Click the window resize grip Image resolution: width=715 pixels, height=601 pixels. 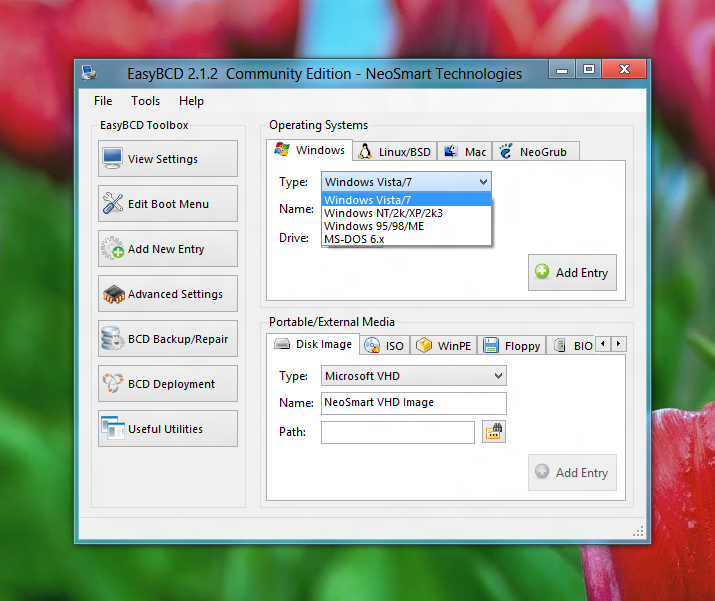[x=638, y=531]
